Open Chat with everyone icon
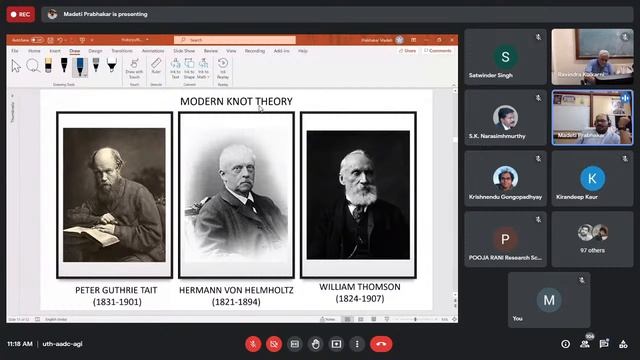Image resolution: width=640 pixels, height=360 pixels. click(x=604, y=344)
